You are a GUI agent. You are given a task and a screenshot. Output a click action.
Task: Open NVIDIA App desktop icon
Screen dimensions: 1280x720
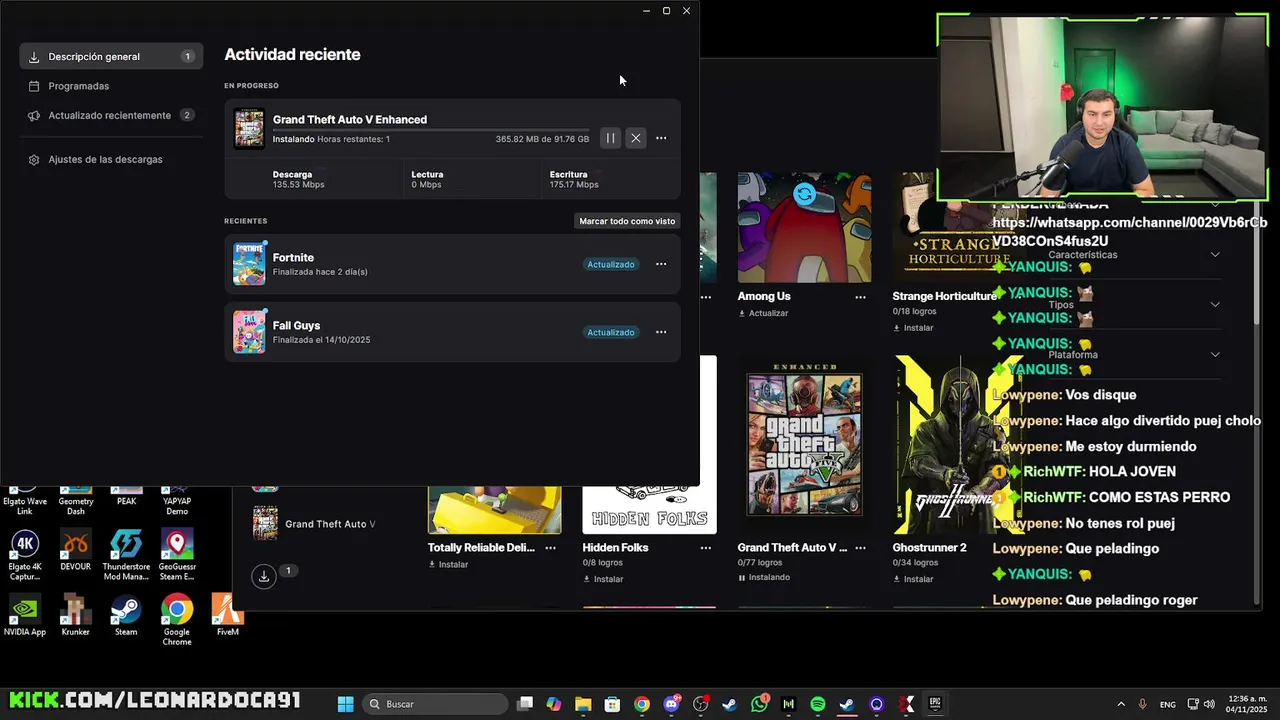tap(25, 616)
